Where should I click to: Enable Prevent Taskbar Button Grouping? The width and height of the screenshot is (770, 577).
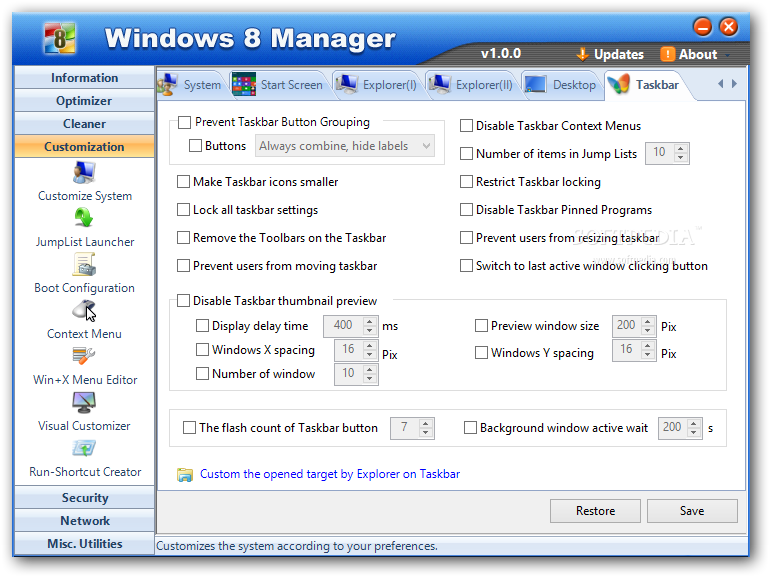(185, 122)
